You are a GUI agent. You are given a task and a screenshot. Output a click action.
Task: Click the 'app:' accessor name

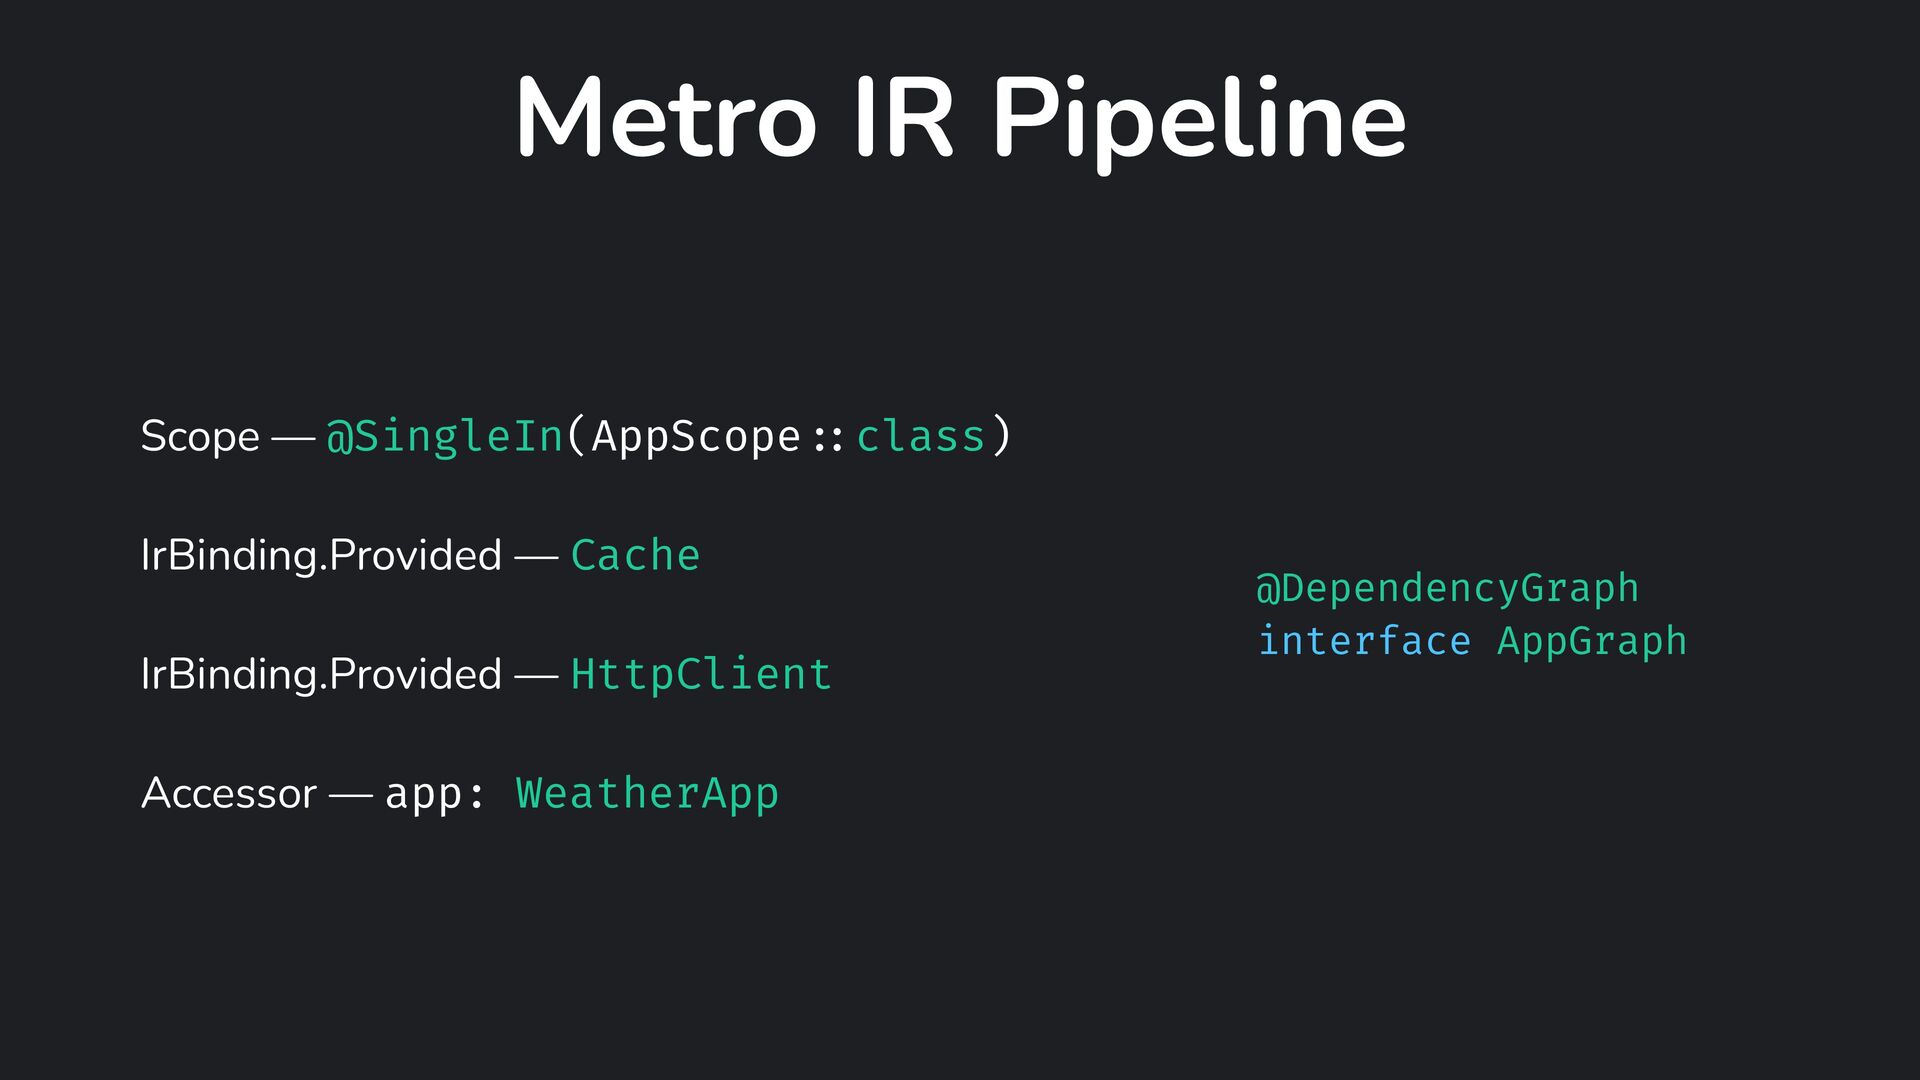[435, 795]
